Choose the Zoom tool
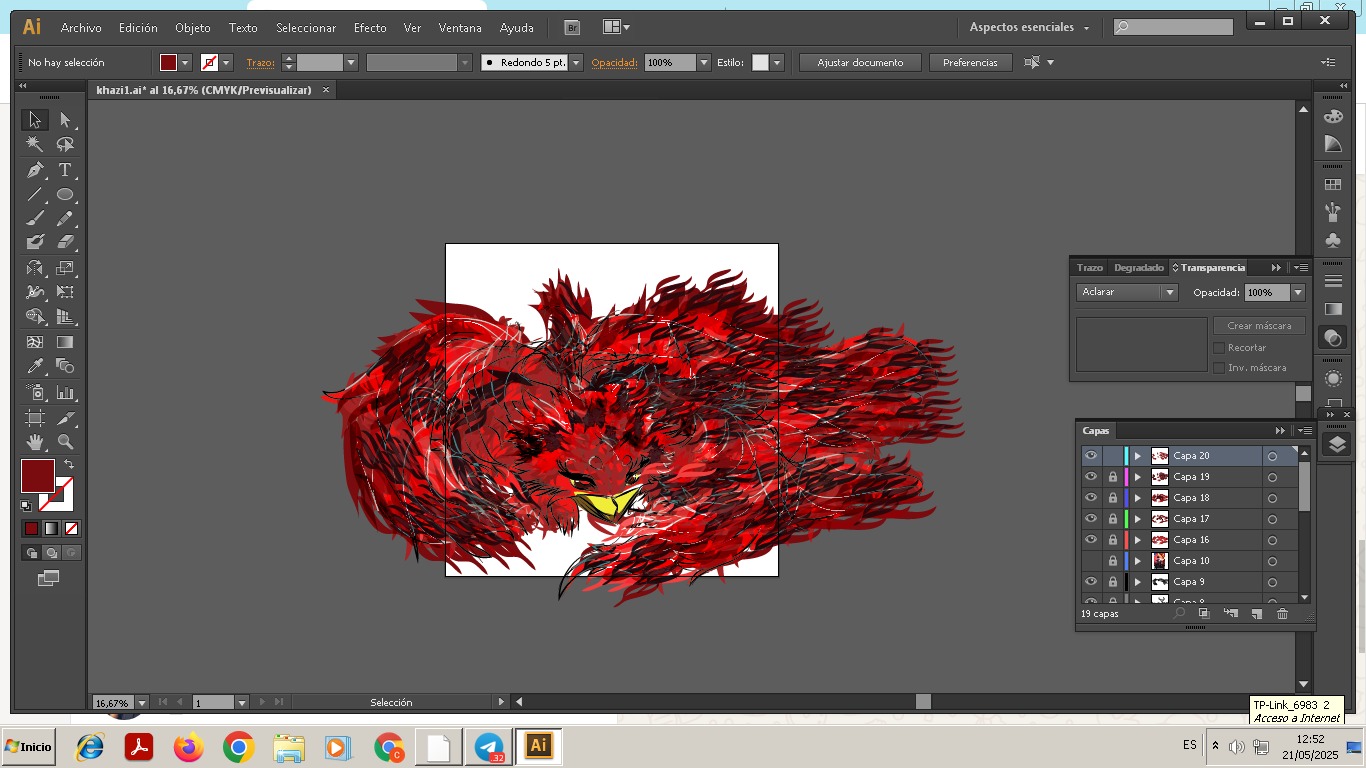The width and height of the screenshot is (1366, 768). [65, 441]
